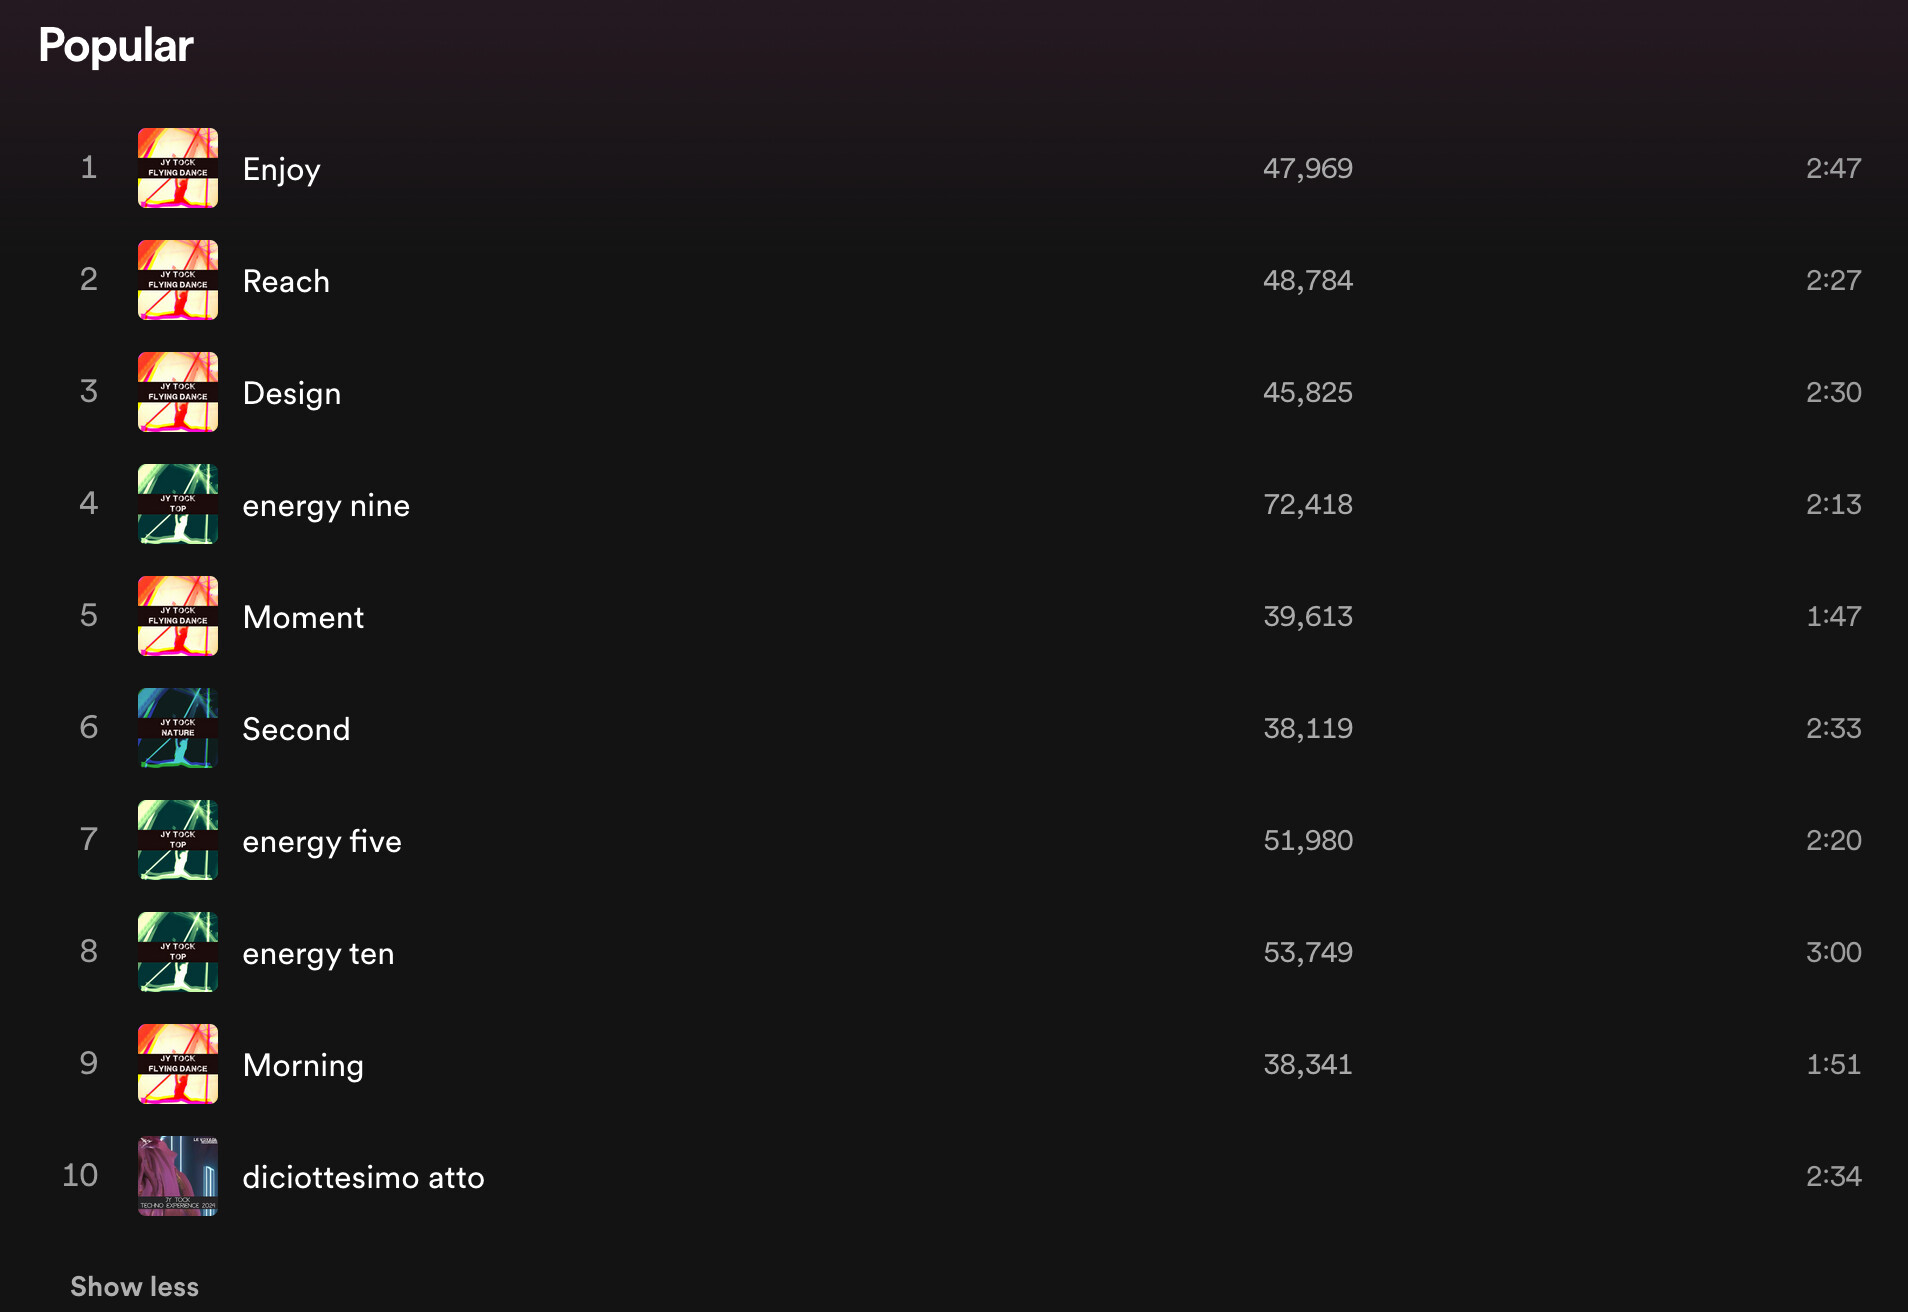This screenshot has height=1312, width=1908.
Task: Open the Enjoy song title
Action: [281, 169]
